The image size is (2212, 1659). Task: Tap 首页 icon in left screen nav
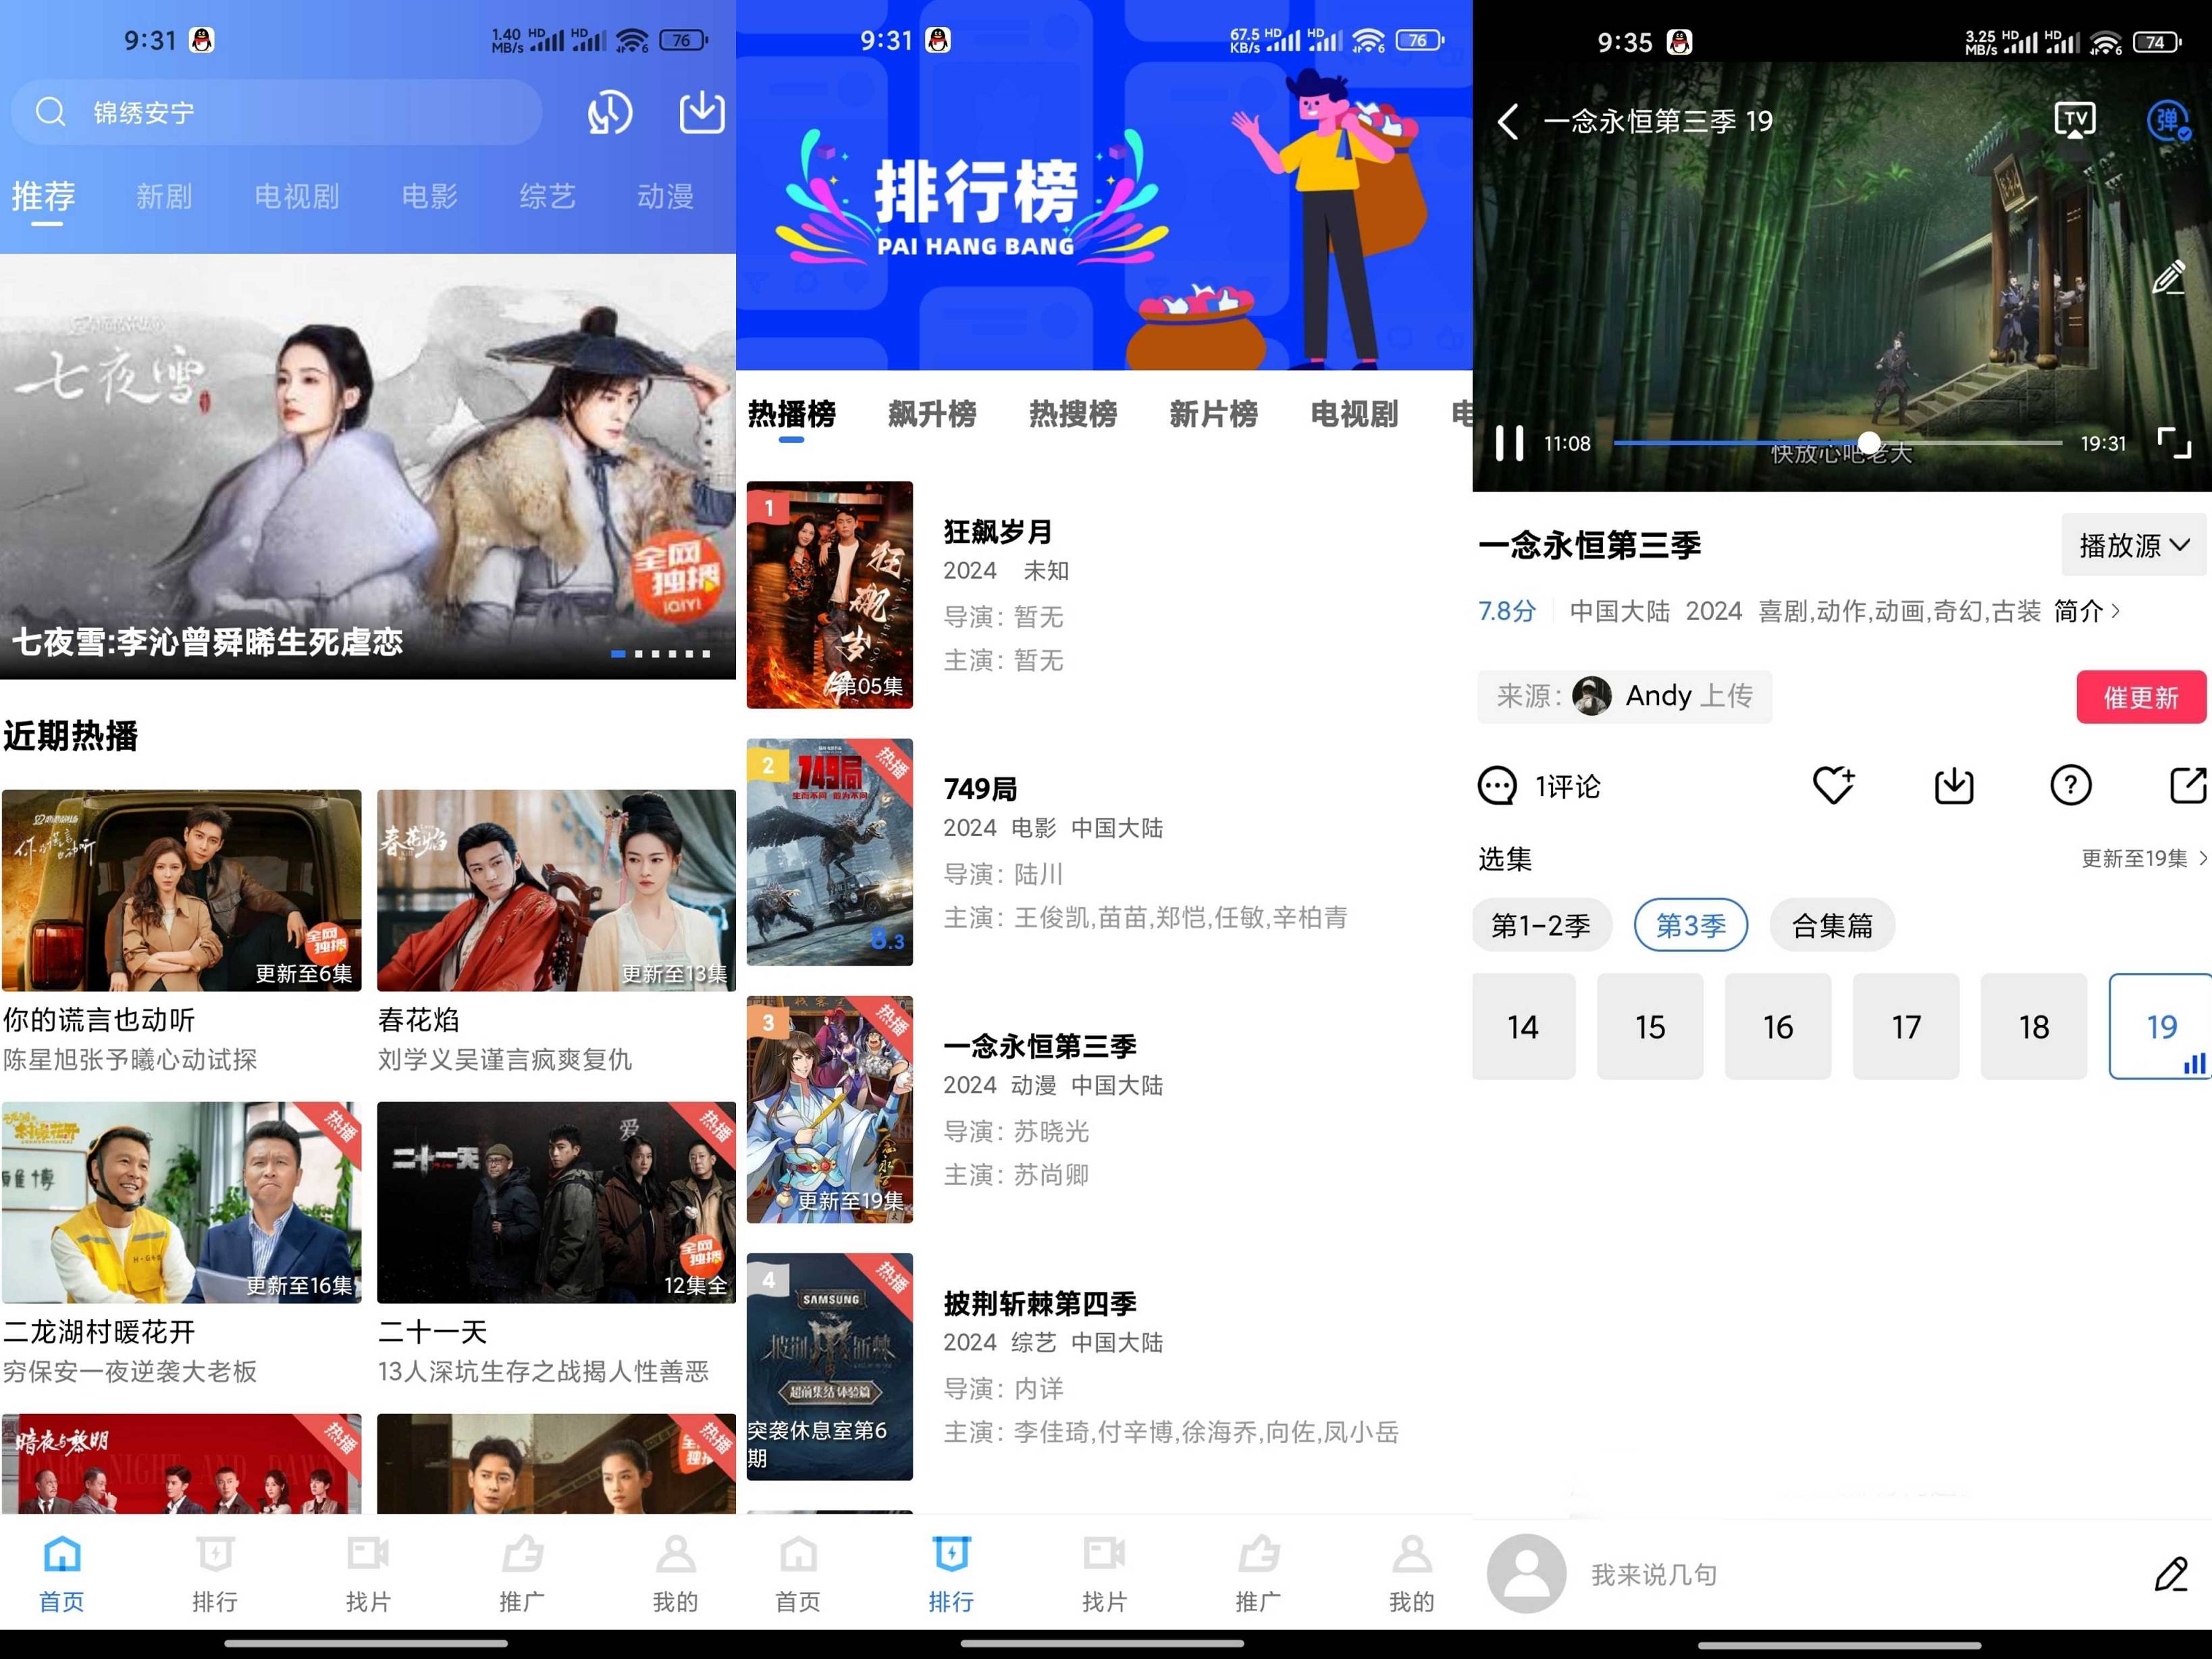[62, 1554]
